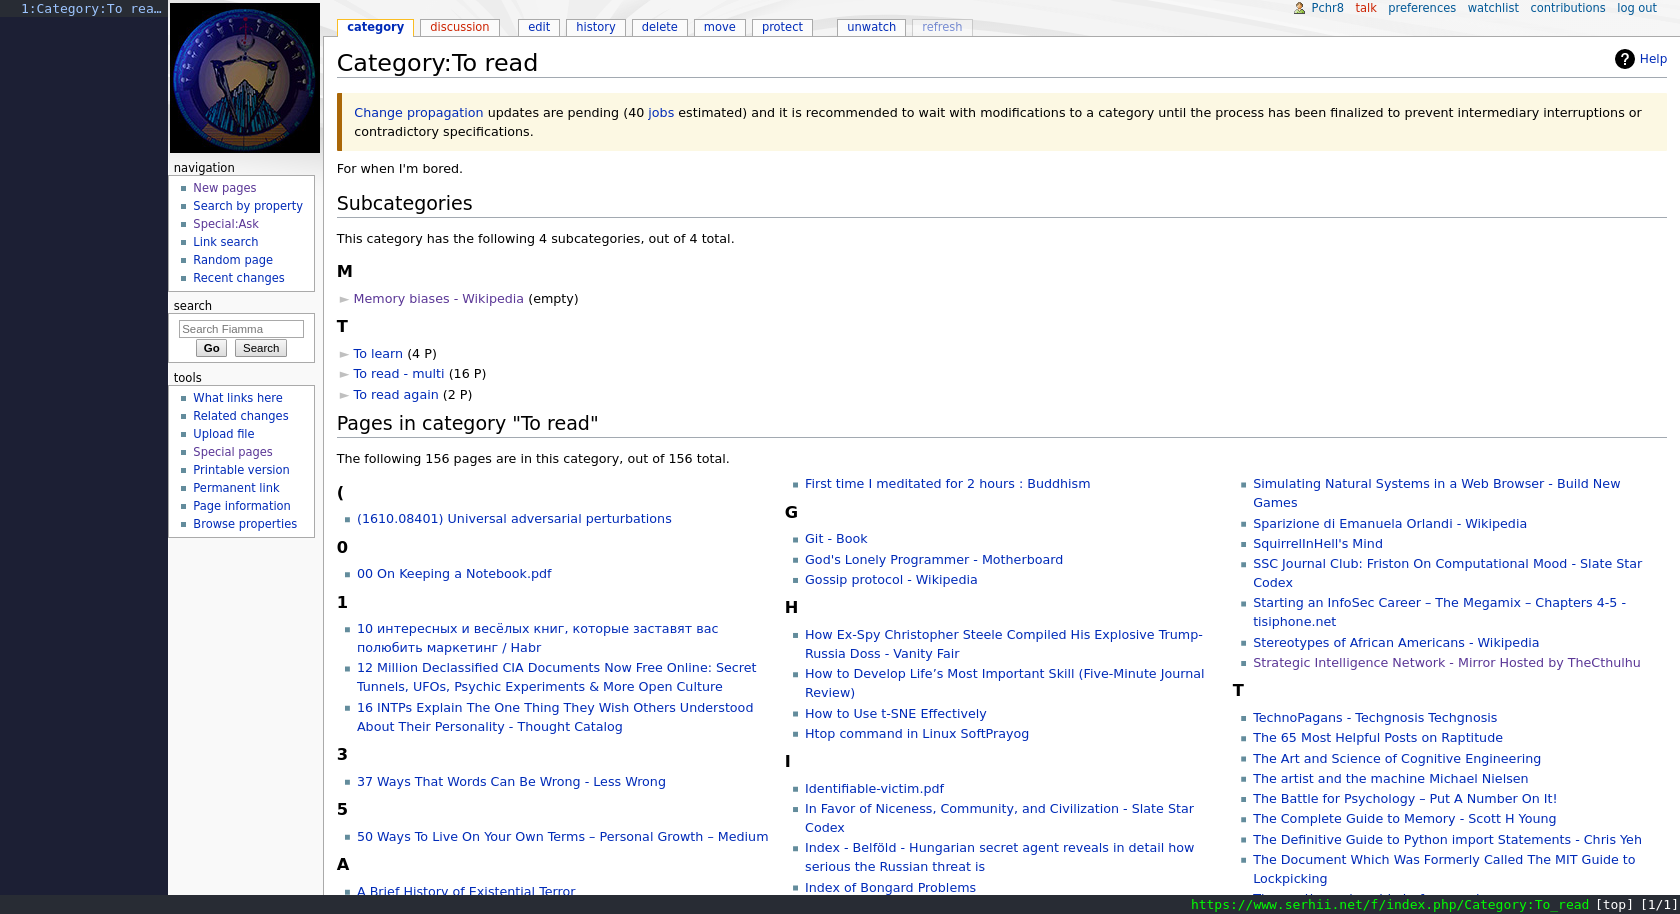The width and height of the screenshot is (1680, 914).
Task: Click the protect tab
Action: [x=781, y=27]
